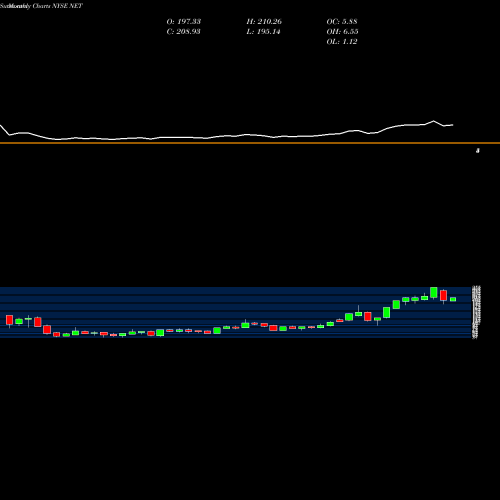Screen dimensions: 500x500
Task: Click the axis label 5 below the orange line
Action: click(478, 151)
